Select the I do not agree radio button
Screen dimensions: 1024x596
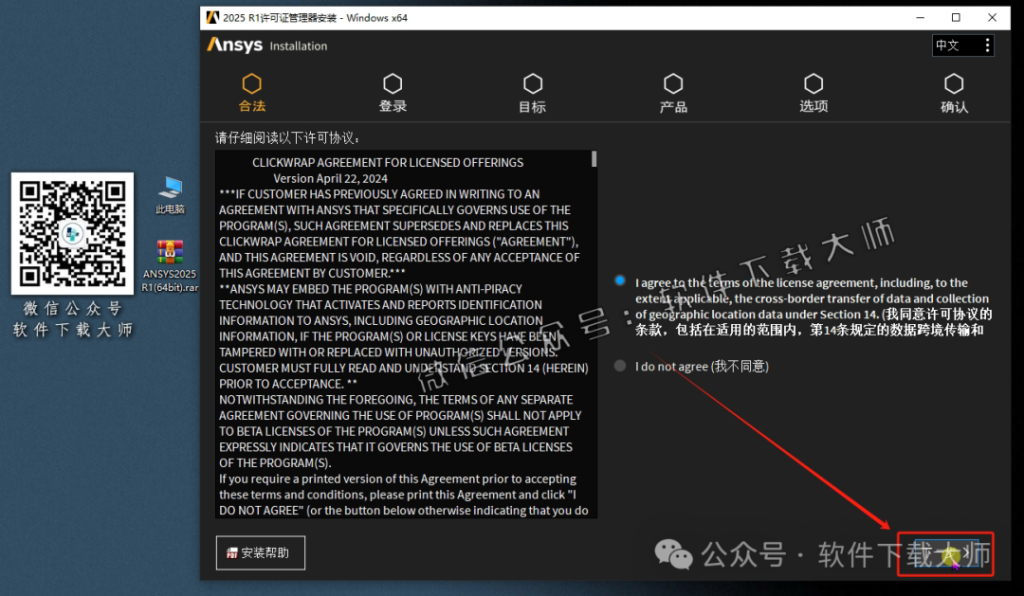pos(620,365)
